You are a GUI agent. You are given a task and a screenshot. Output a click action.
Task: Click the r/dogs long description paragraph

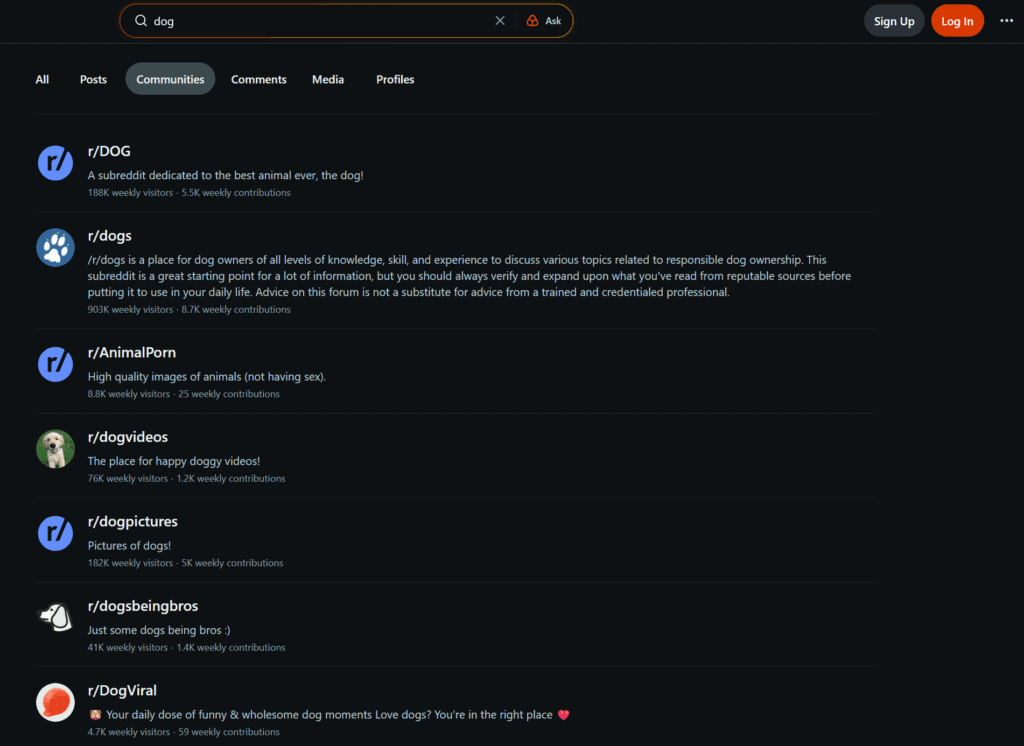[469, 276]
